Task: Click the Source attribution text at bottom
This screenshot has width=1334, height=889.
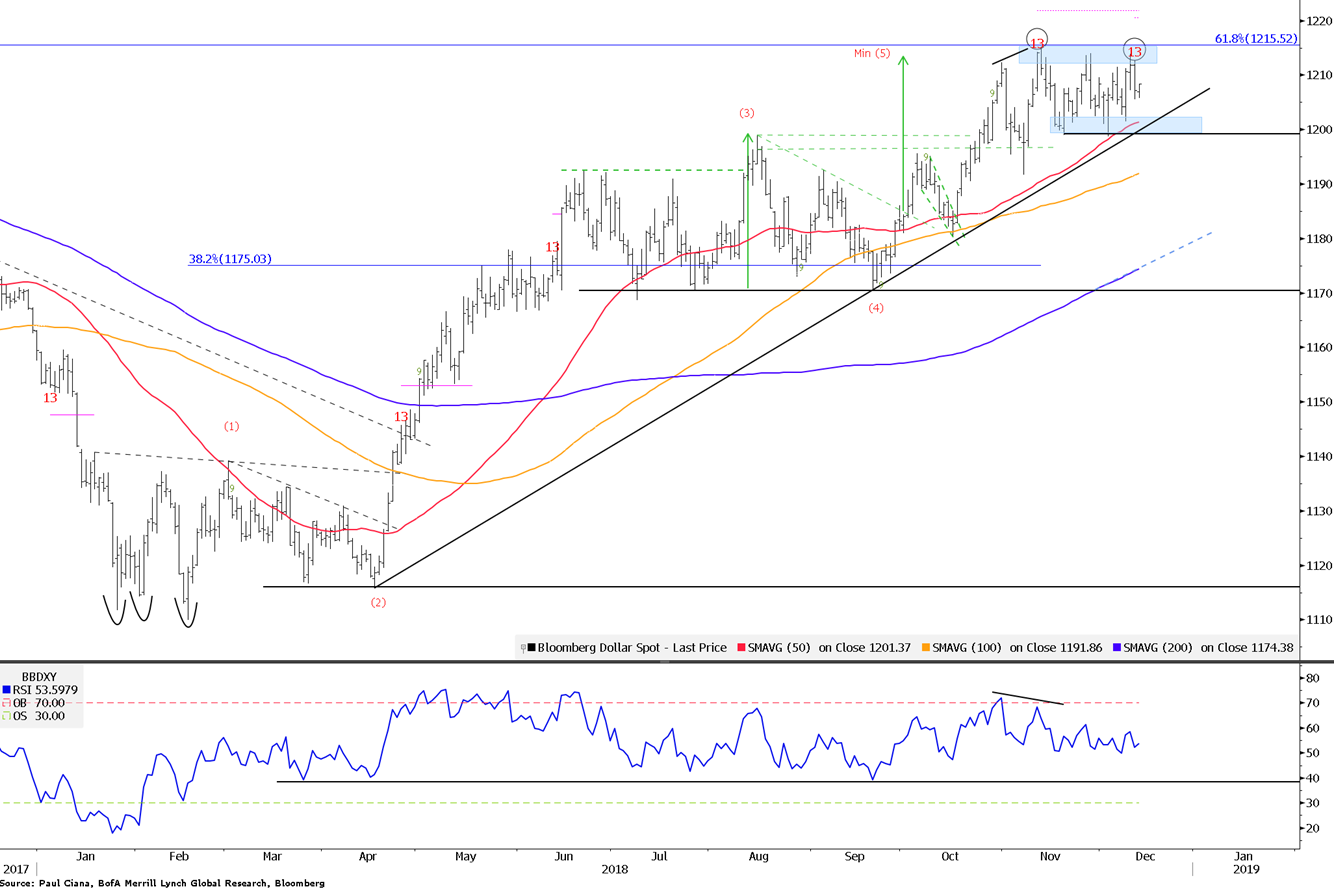Action: (x=162, y=883)
